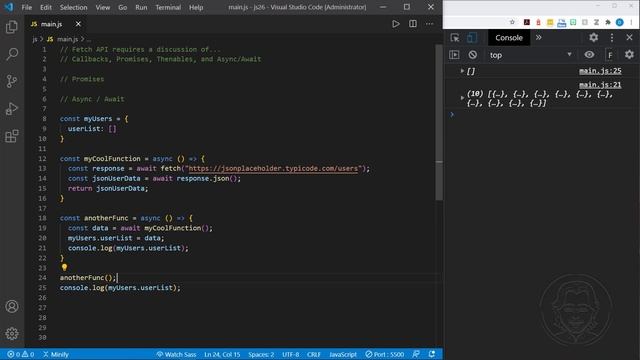
Task: Open the Help menu
Action: point(196,7)
